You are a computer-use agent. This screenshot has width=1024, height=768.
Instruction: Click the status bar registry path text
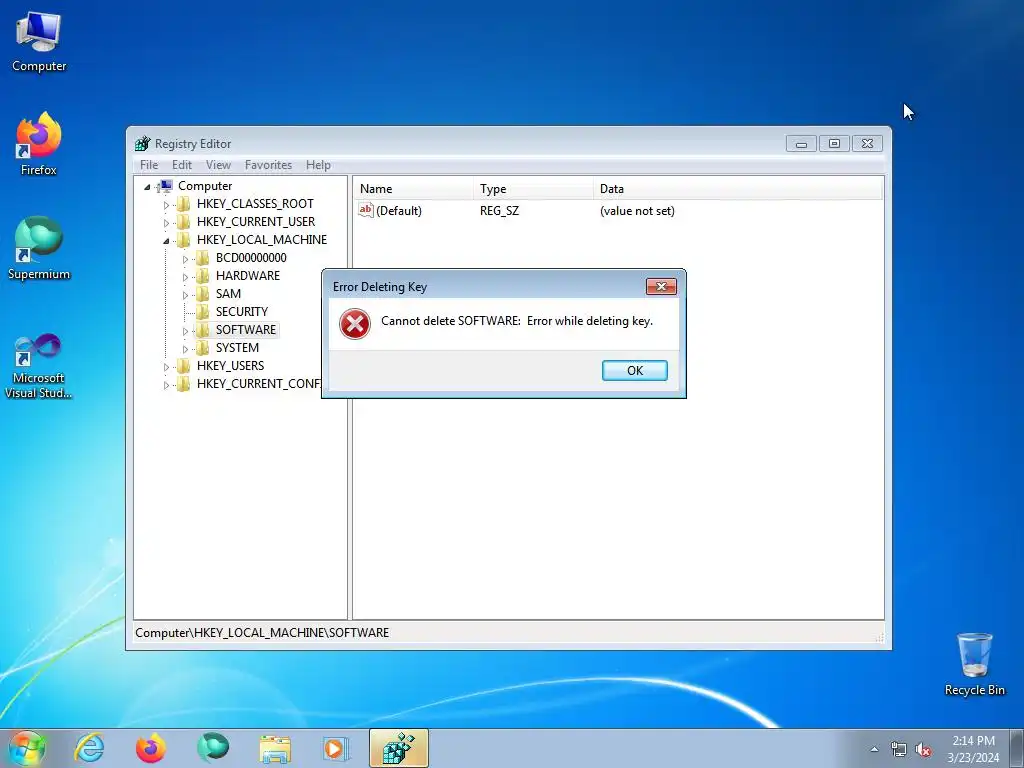click(x=262, y=633)
